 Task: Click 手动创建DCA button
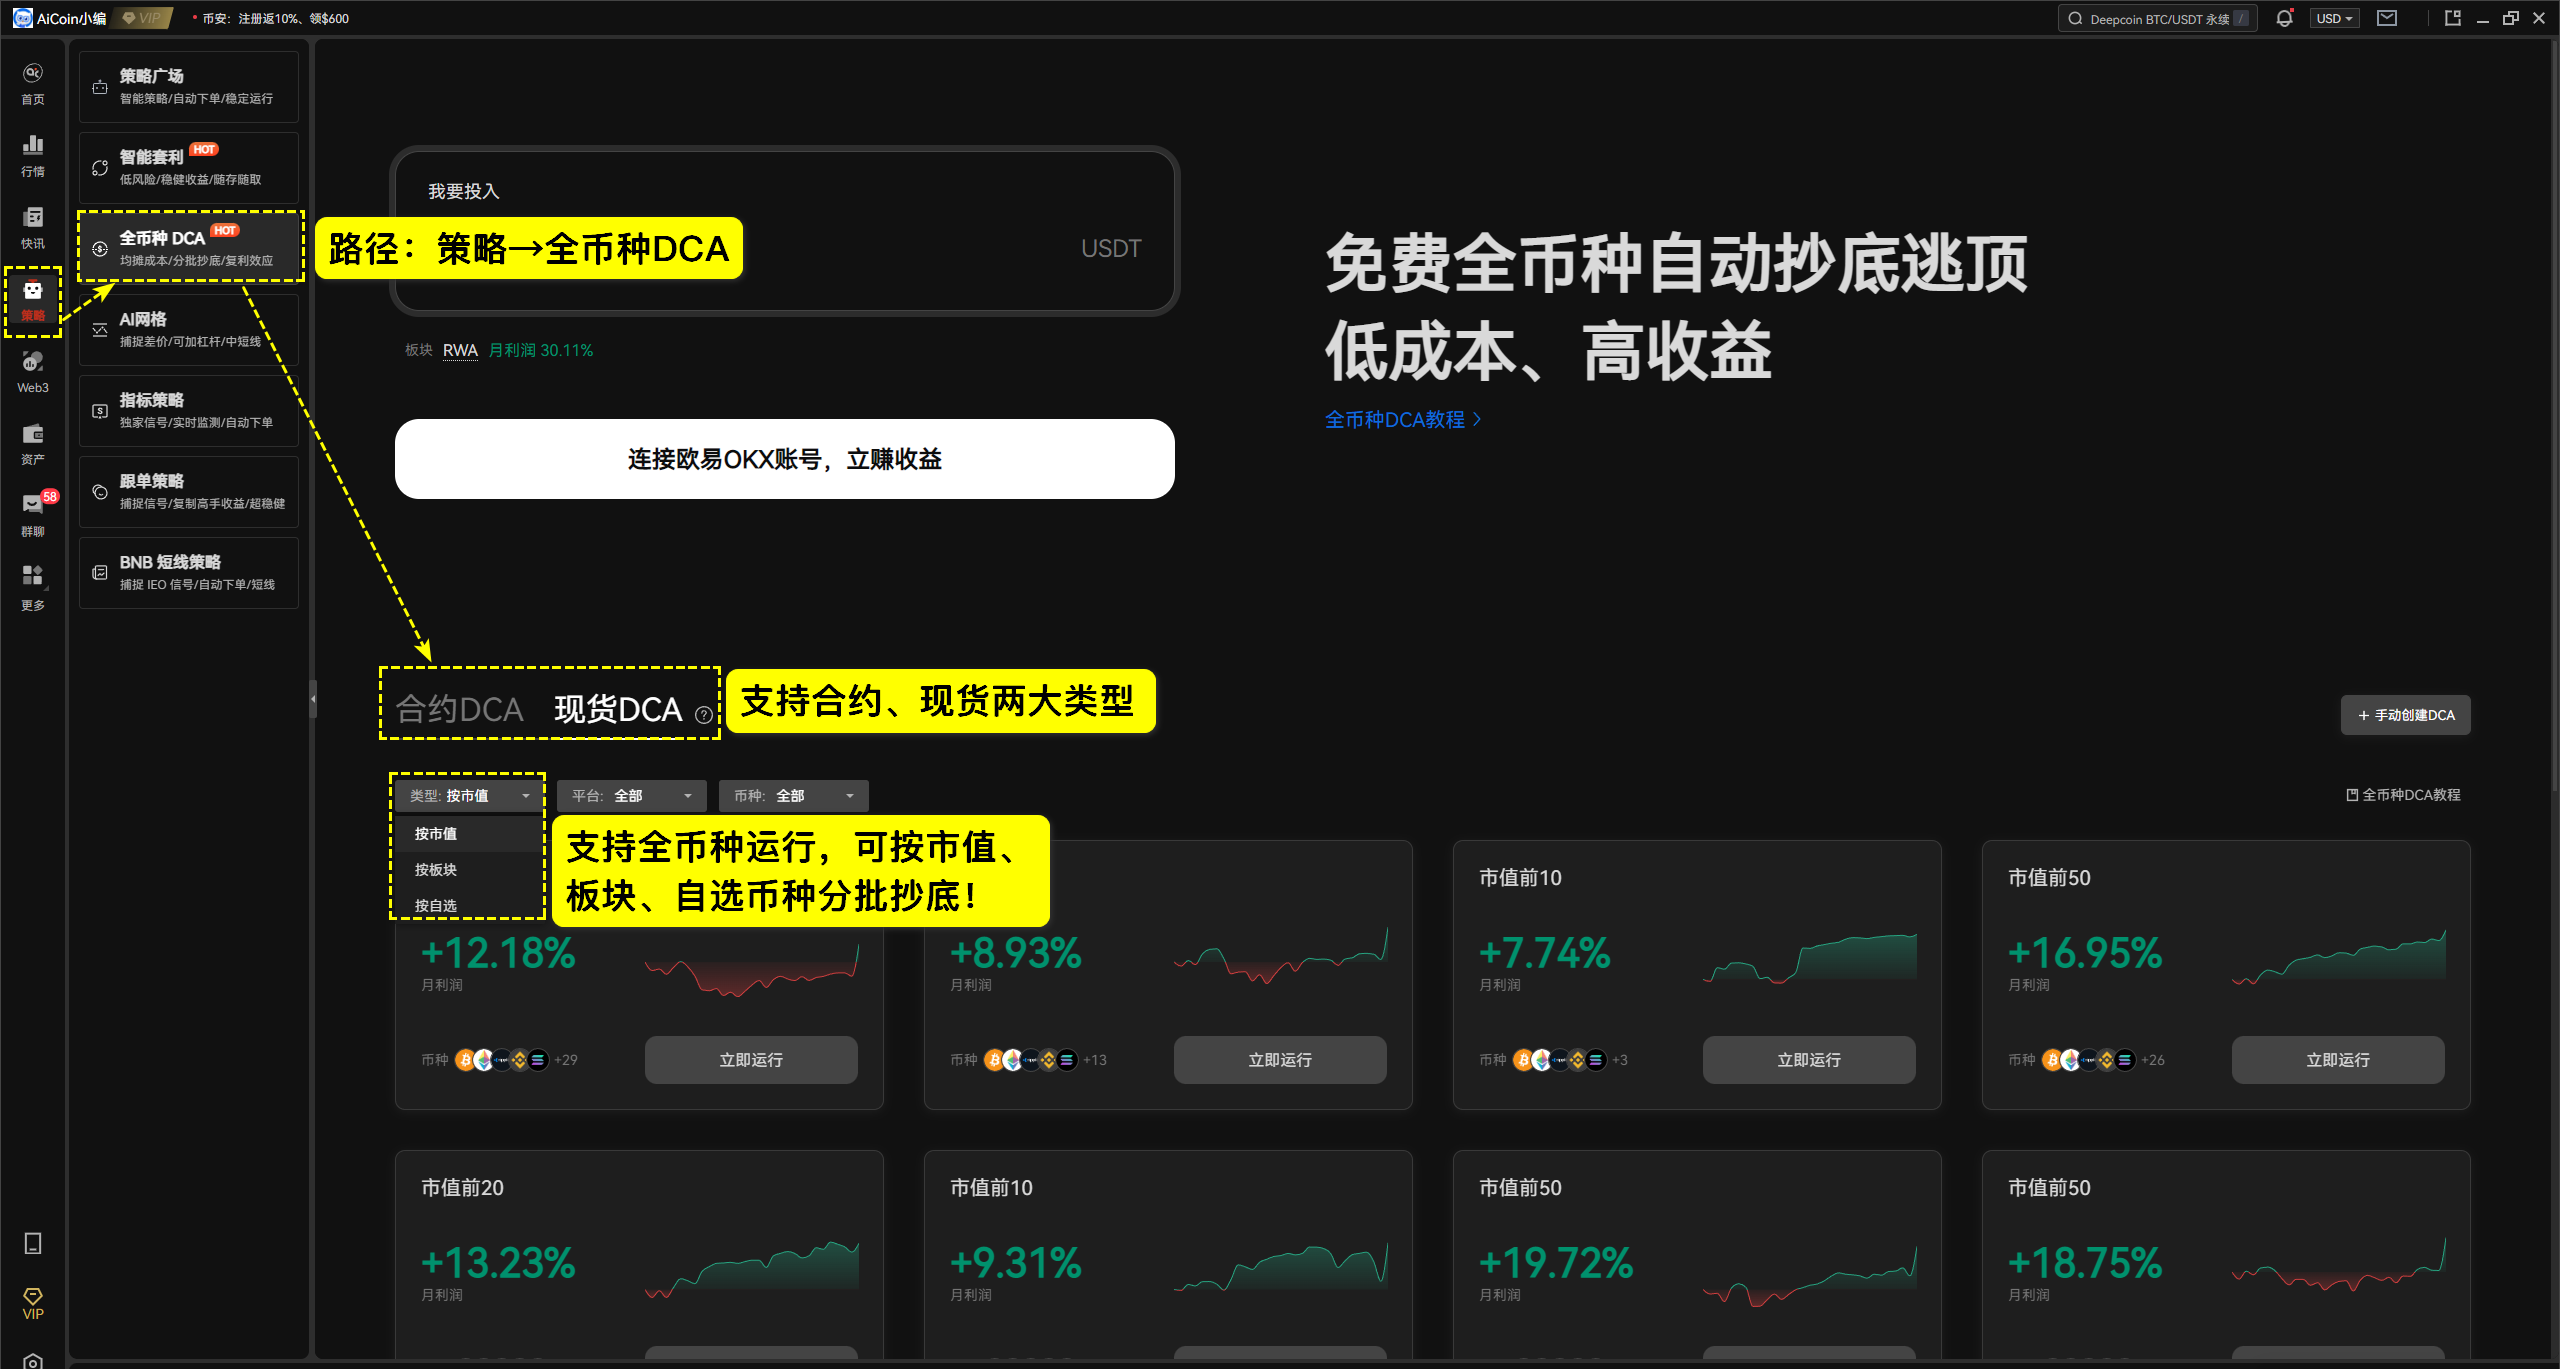[x=2406, y=715]
